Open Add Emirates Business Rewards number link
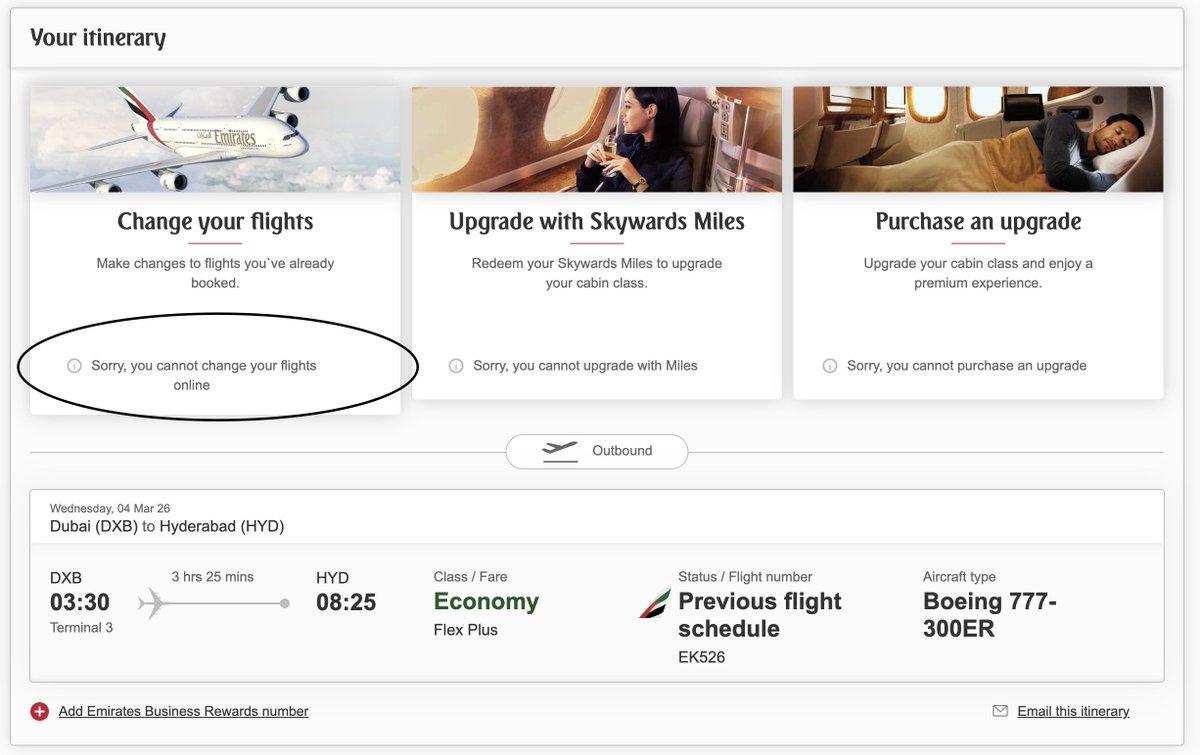This screenshot has height=755, width=1200. point(183,711)
